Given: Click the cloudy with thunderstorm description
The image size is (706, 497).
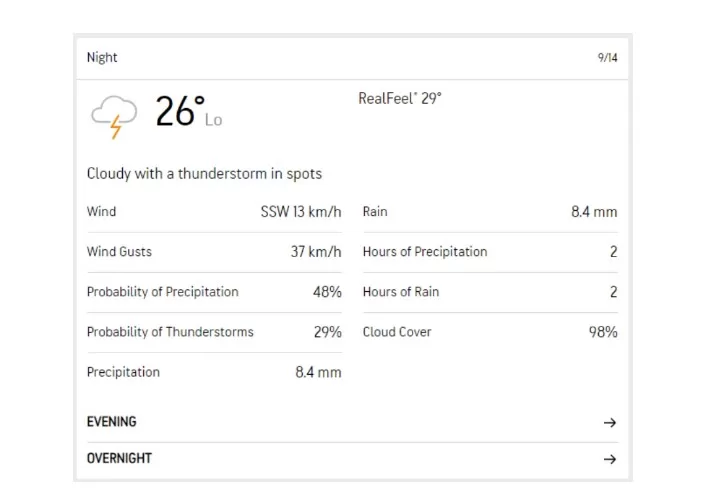Looking at the screenshot, I should tap(204, 174).
